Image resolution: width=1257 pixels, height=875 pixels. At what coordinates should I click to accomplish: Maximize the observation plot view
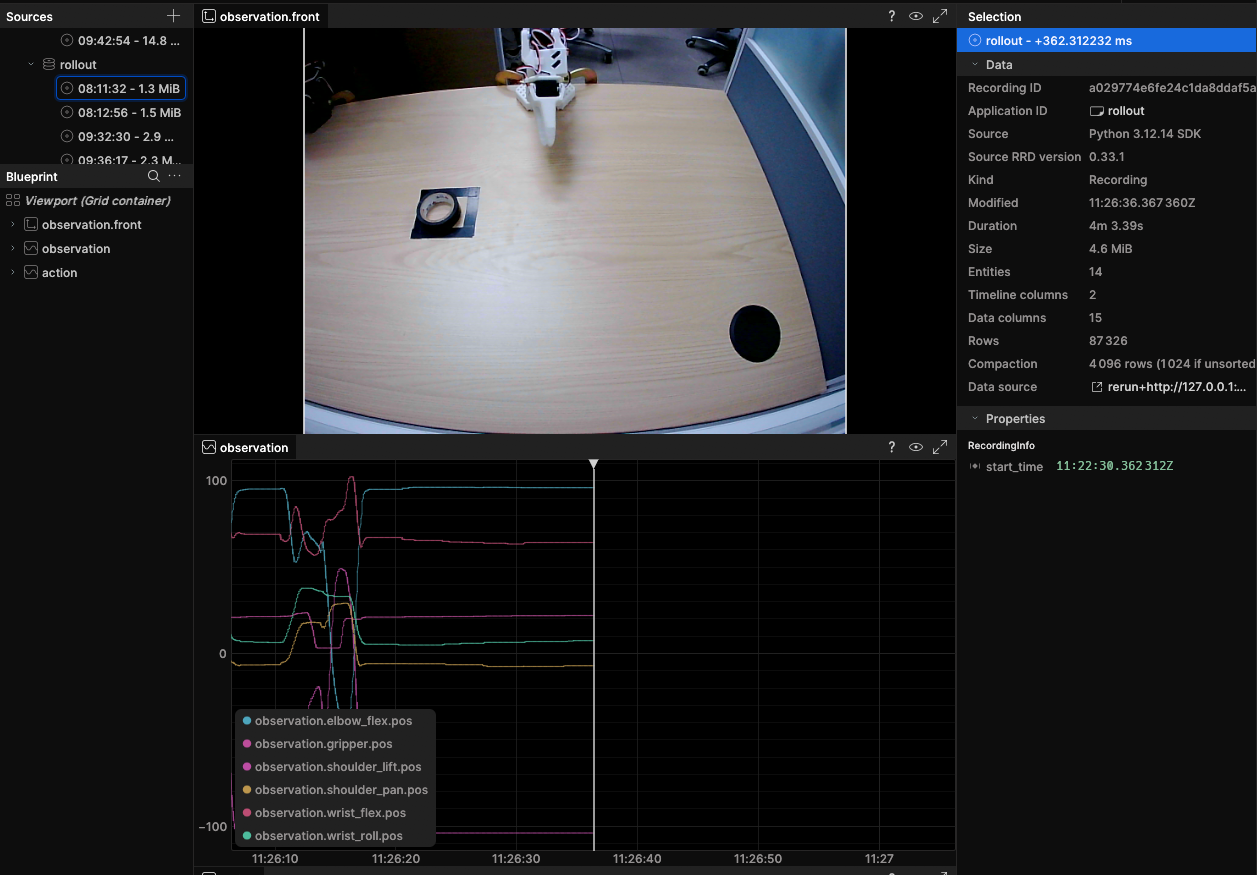(x=940, y=447)
